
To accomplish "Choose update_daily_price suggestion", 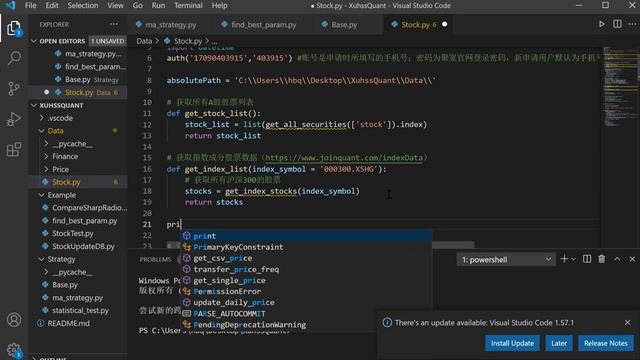I will (x=306, y=302).
